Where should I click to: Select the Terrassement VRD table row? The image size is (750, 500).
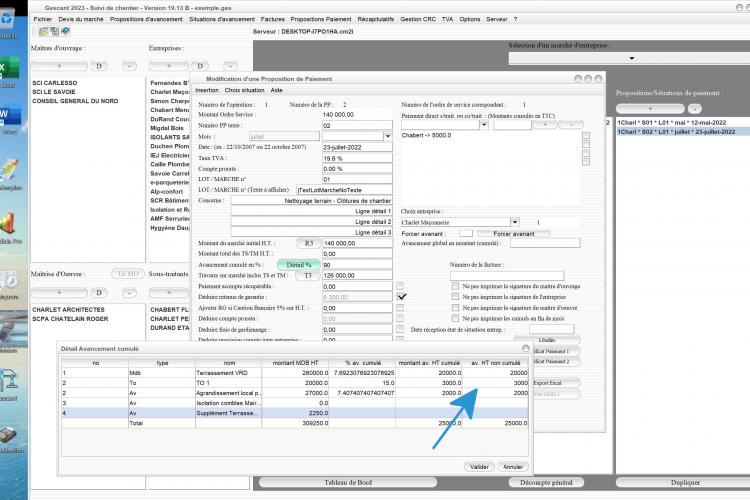pyautogui.click(x=295, y=373)
